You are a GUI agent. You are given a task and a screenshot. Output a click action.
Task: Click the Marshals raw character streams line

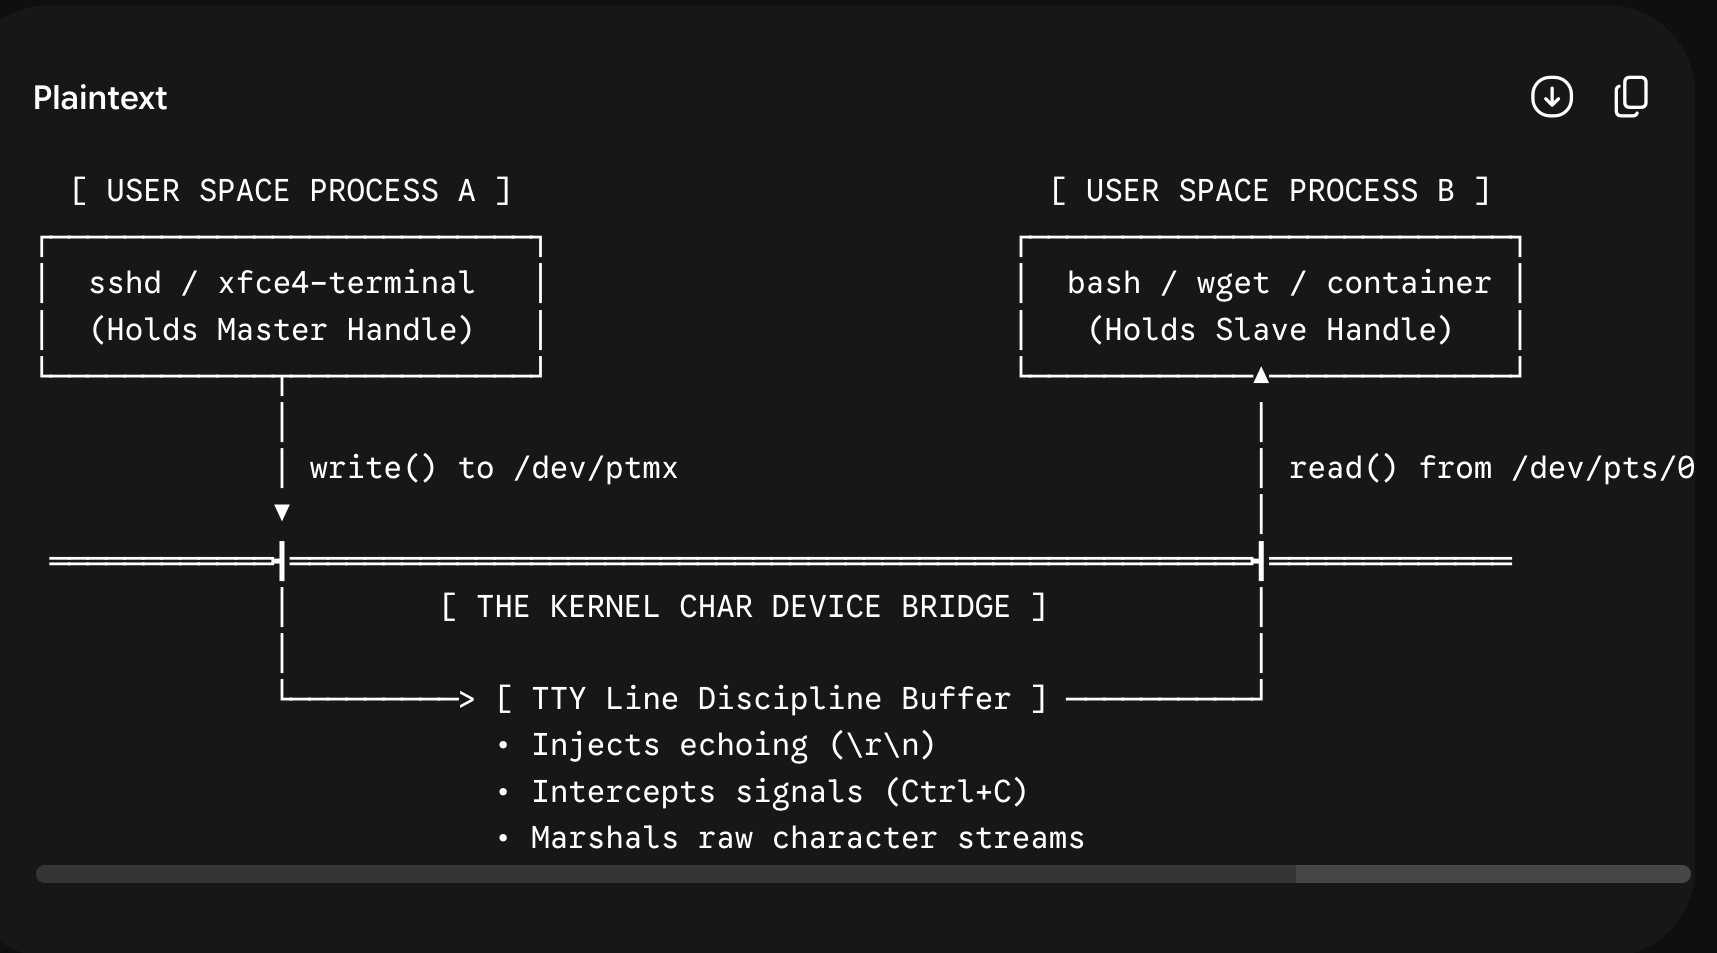[790, 838]
